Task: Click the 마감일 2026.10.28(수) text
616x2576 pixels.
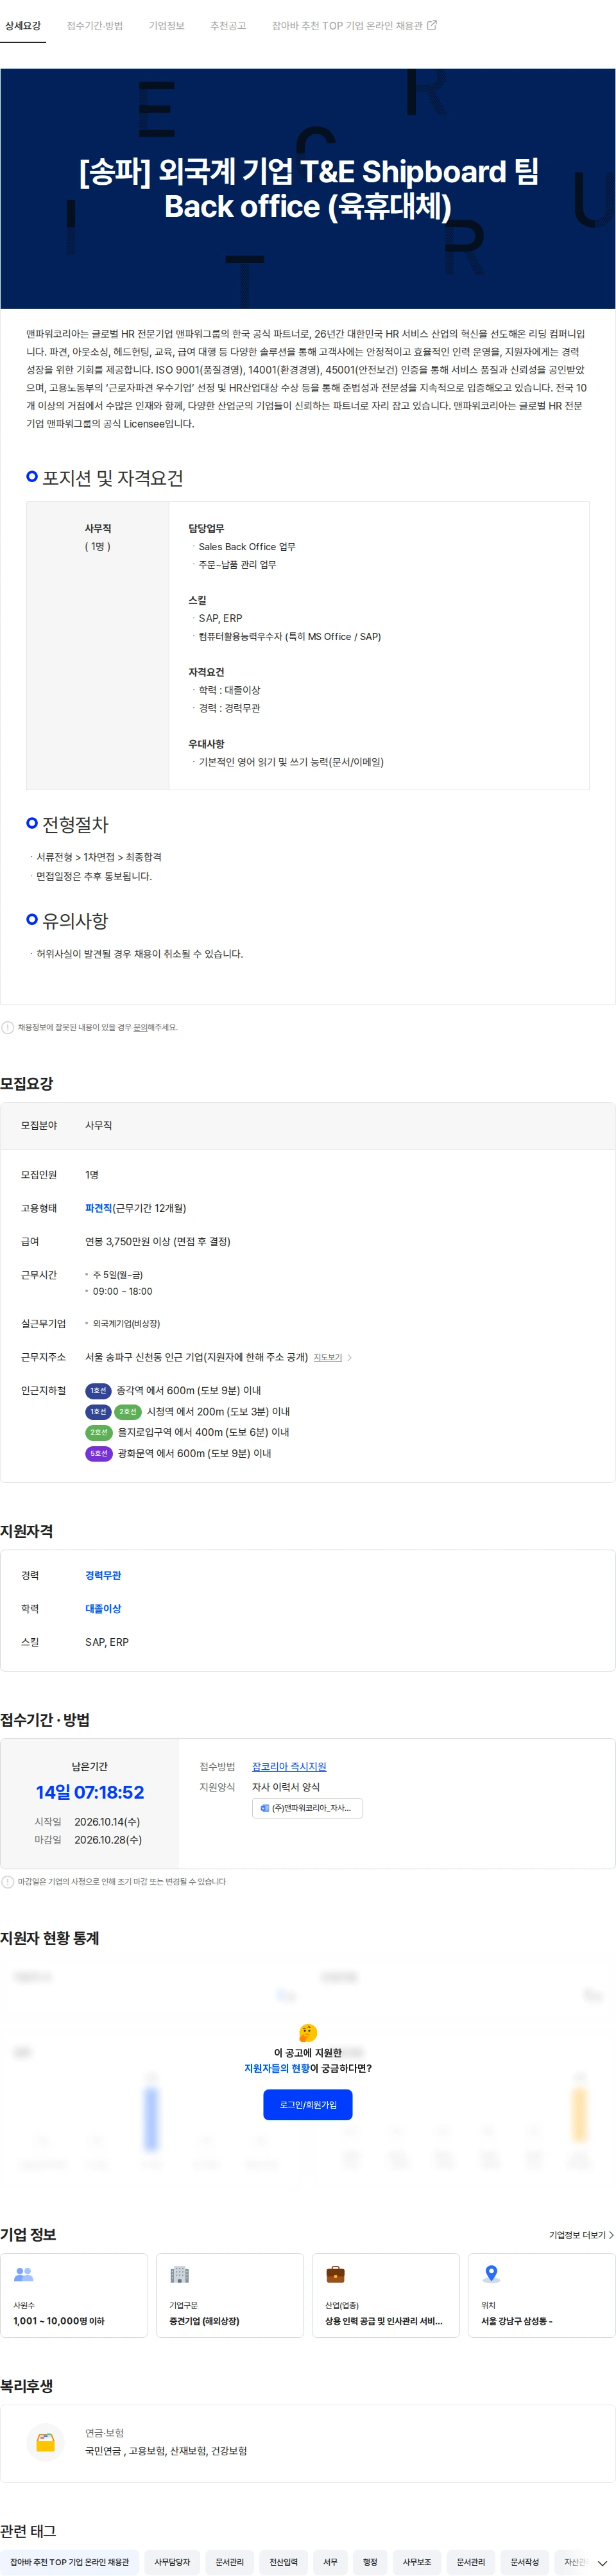Action: click(x=88, y=1839)
